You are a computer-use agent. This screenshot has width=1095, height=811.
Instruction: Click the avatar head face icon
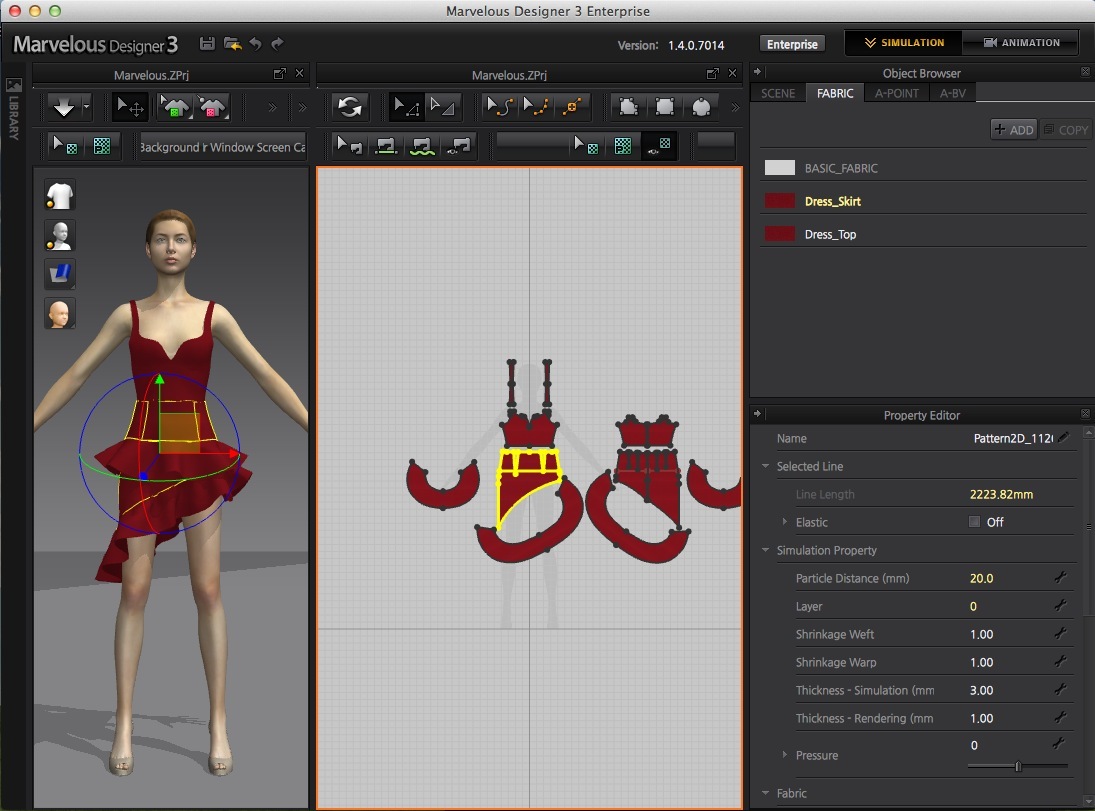tap(60, 314)
